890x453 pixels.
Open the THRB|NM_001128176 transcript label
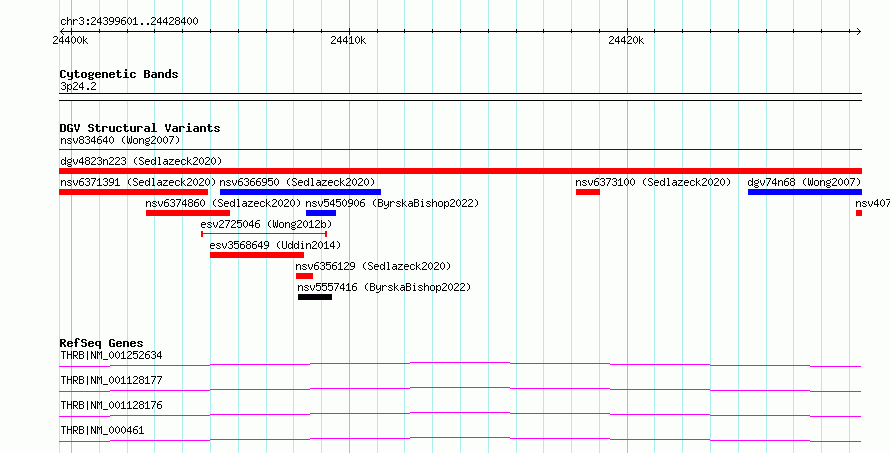pyautogui.click(x=111, y=405)
